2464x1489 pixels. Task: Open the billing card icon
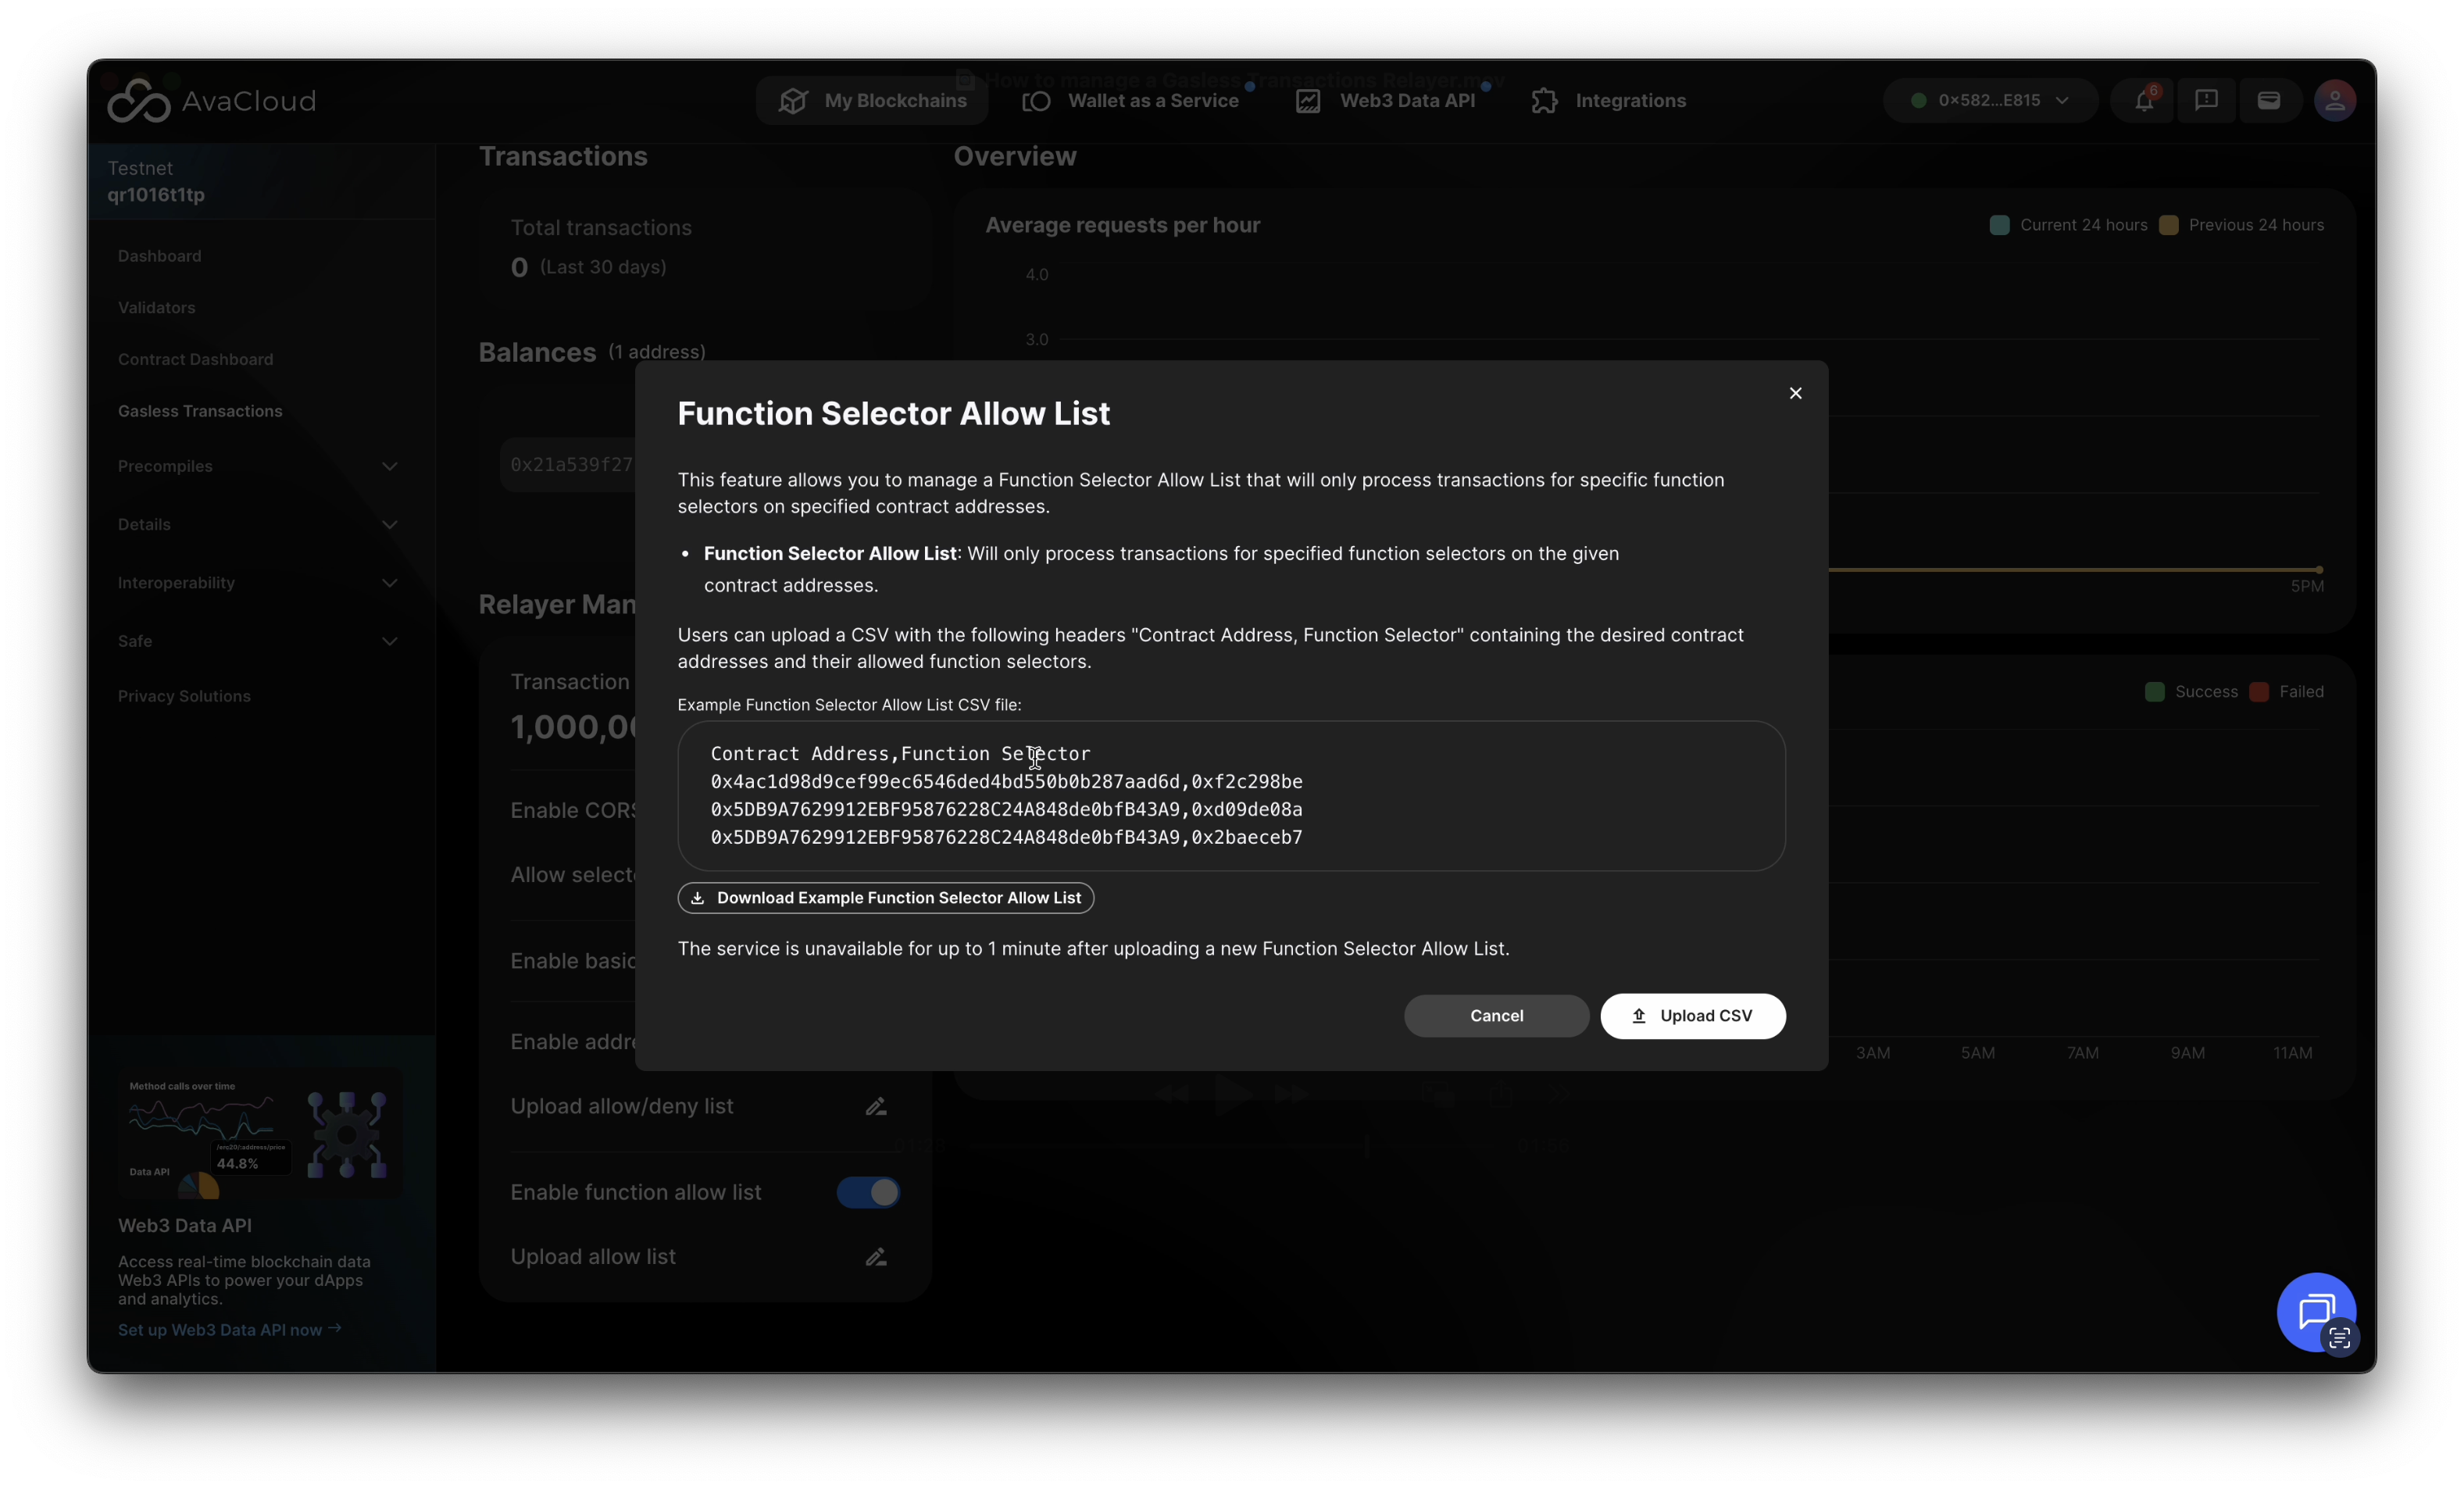tap(2268, 101)
